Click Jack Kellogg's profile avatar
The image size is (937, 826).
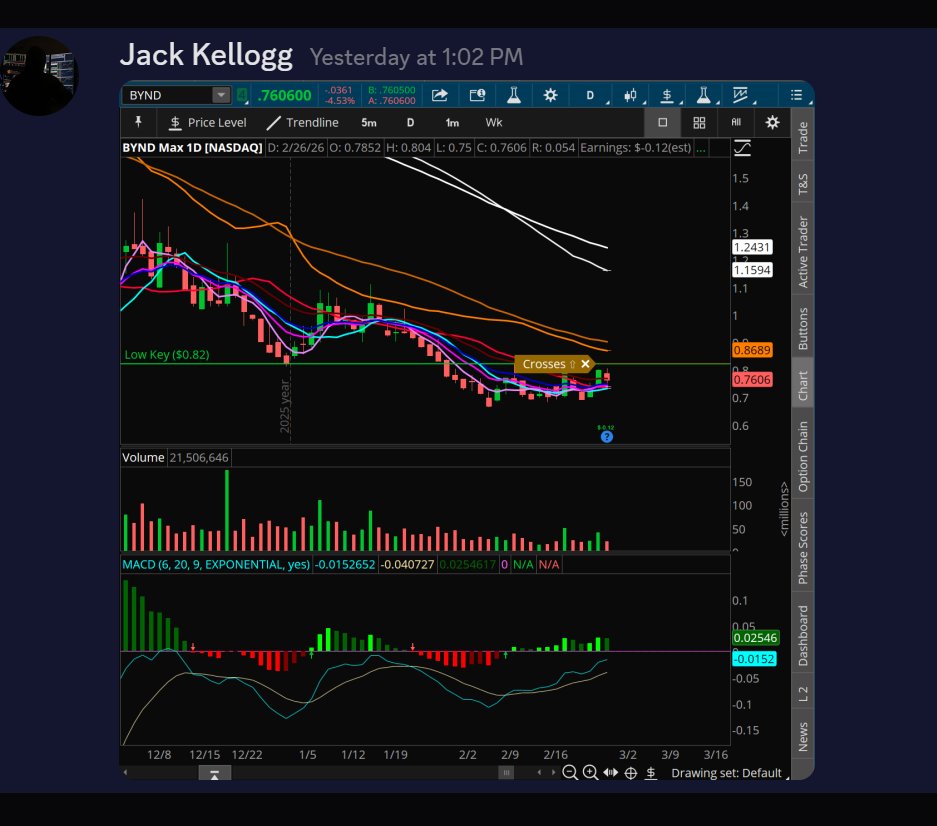tap(40, 76)
